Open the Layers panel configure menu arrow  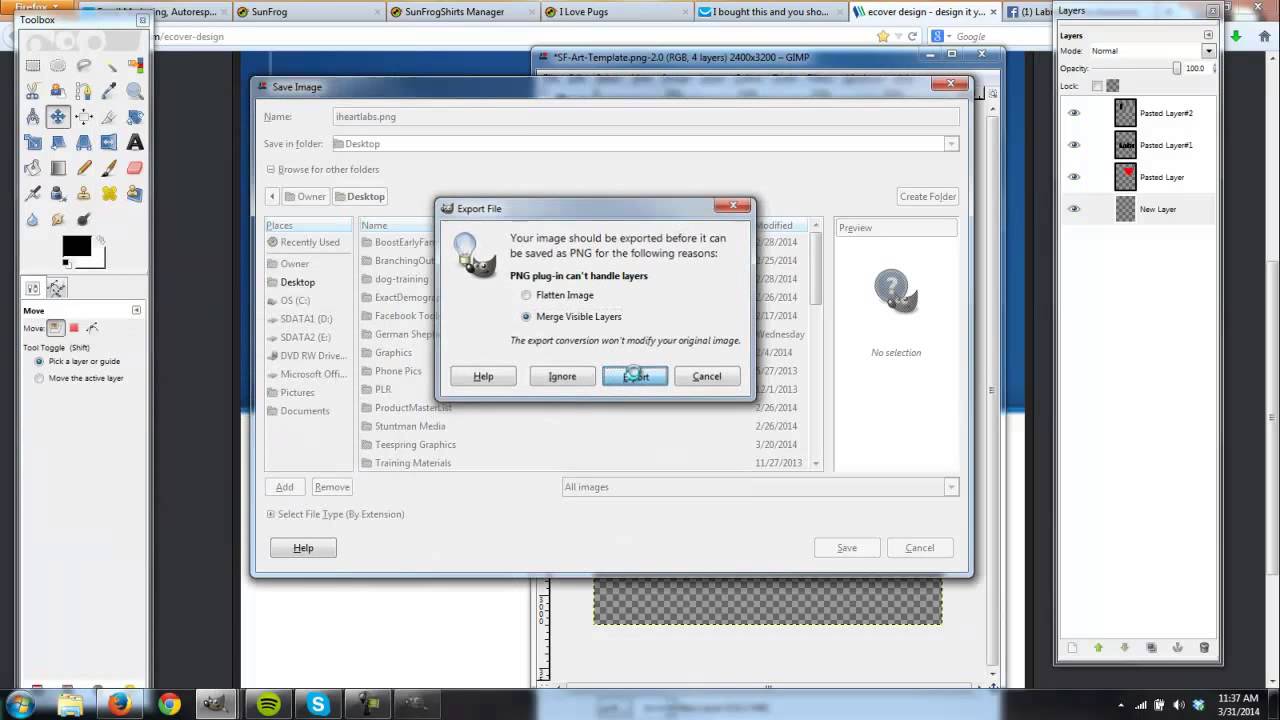coord(1208,35)
